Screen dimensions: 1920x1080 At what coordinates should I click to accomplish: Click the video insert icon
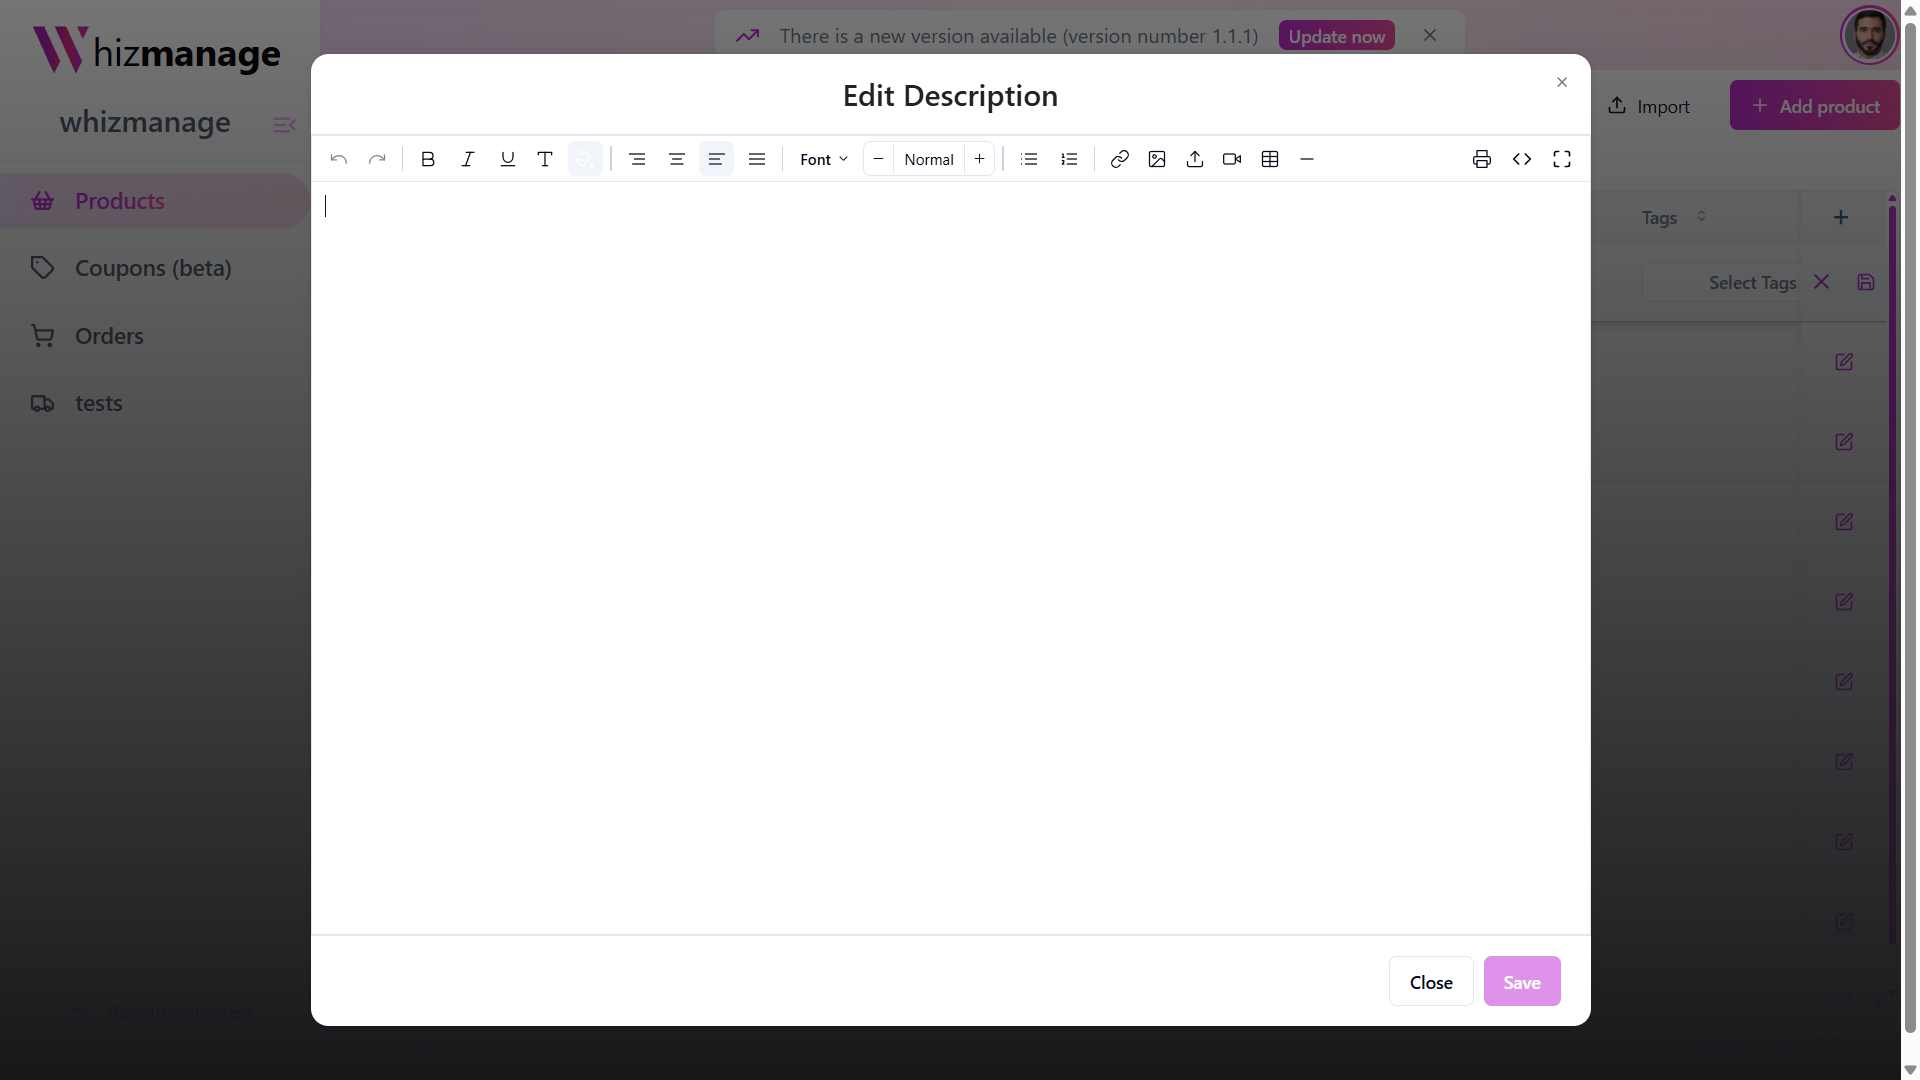point(1232,159)
